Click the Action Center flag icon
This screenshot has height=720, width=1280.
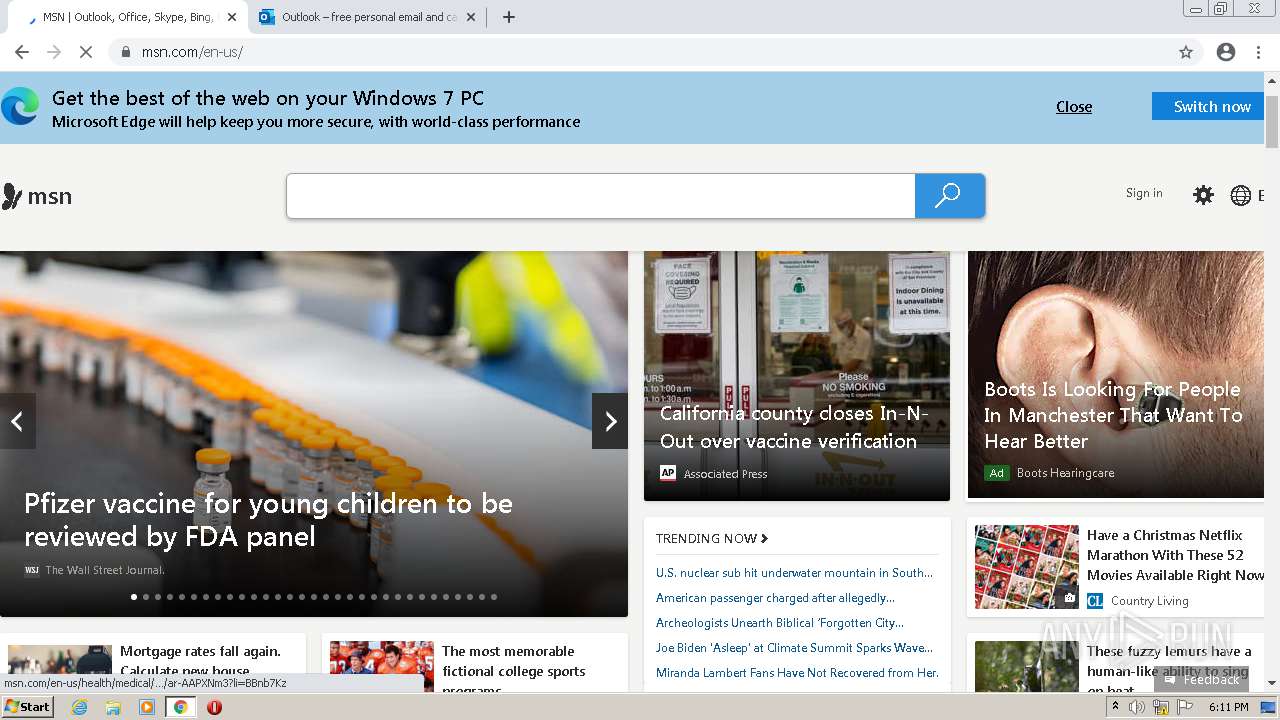pyautogui.click(x=1185, y=707)
